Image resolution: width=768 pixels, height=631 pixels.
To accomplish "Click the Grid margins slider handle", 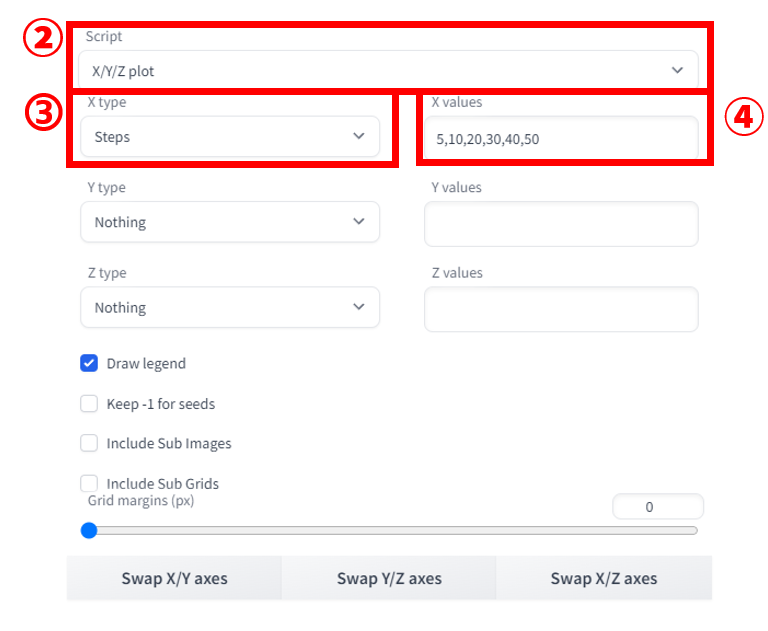I will point(89,530).
